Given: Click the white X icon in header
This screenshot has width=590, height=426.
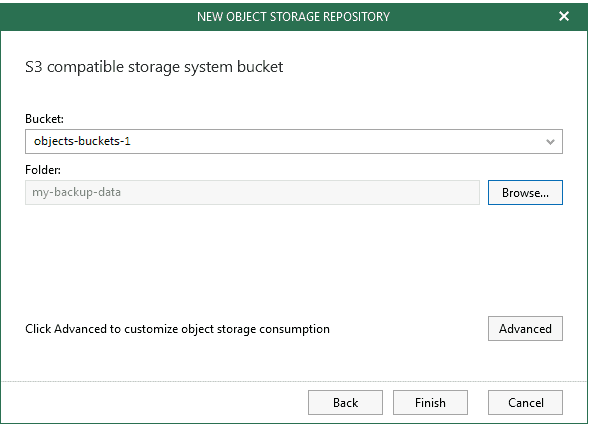Looking at the screenshot, I should [x=564, y=16].
